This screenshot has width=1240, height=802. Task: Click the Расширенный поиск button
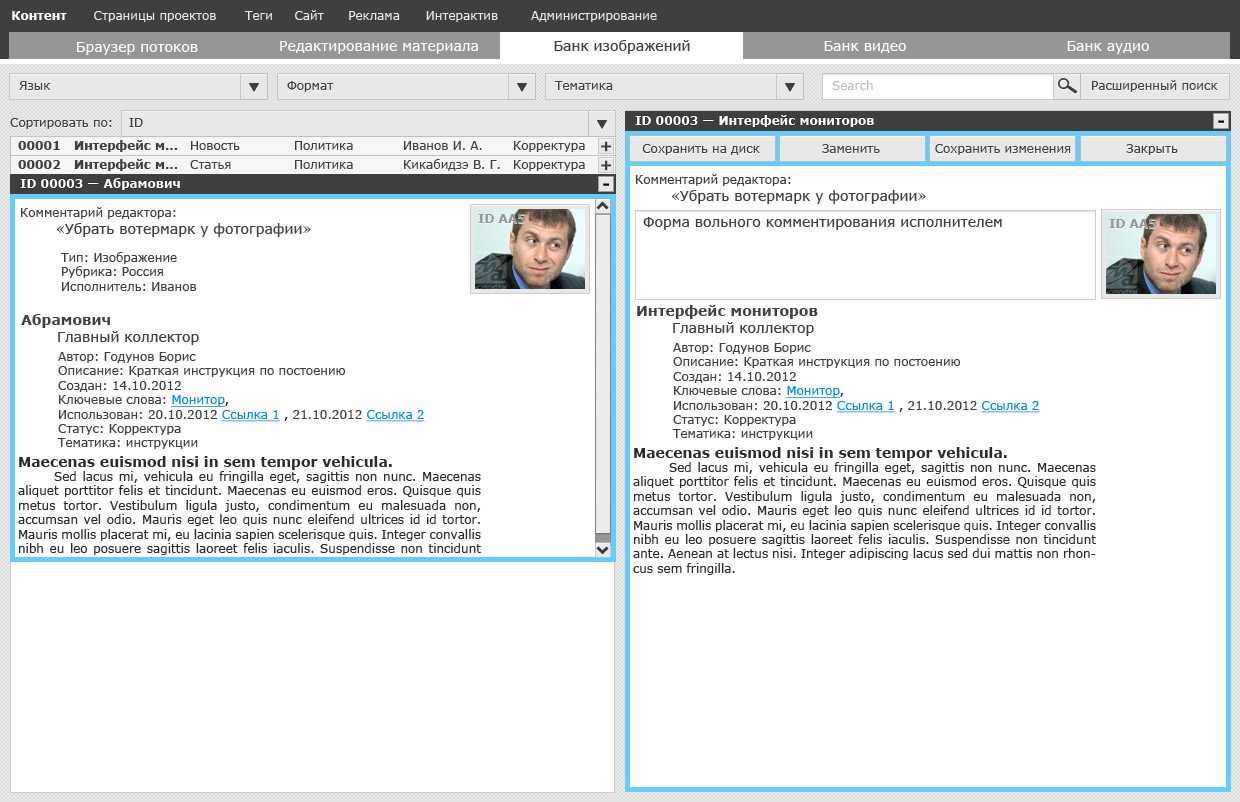tap(1155, 86)
